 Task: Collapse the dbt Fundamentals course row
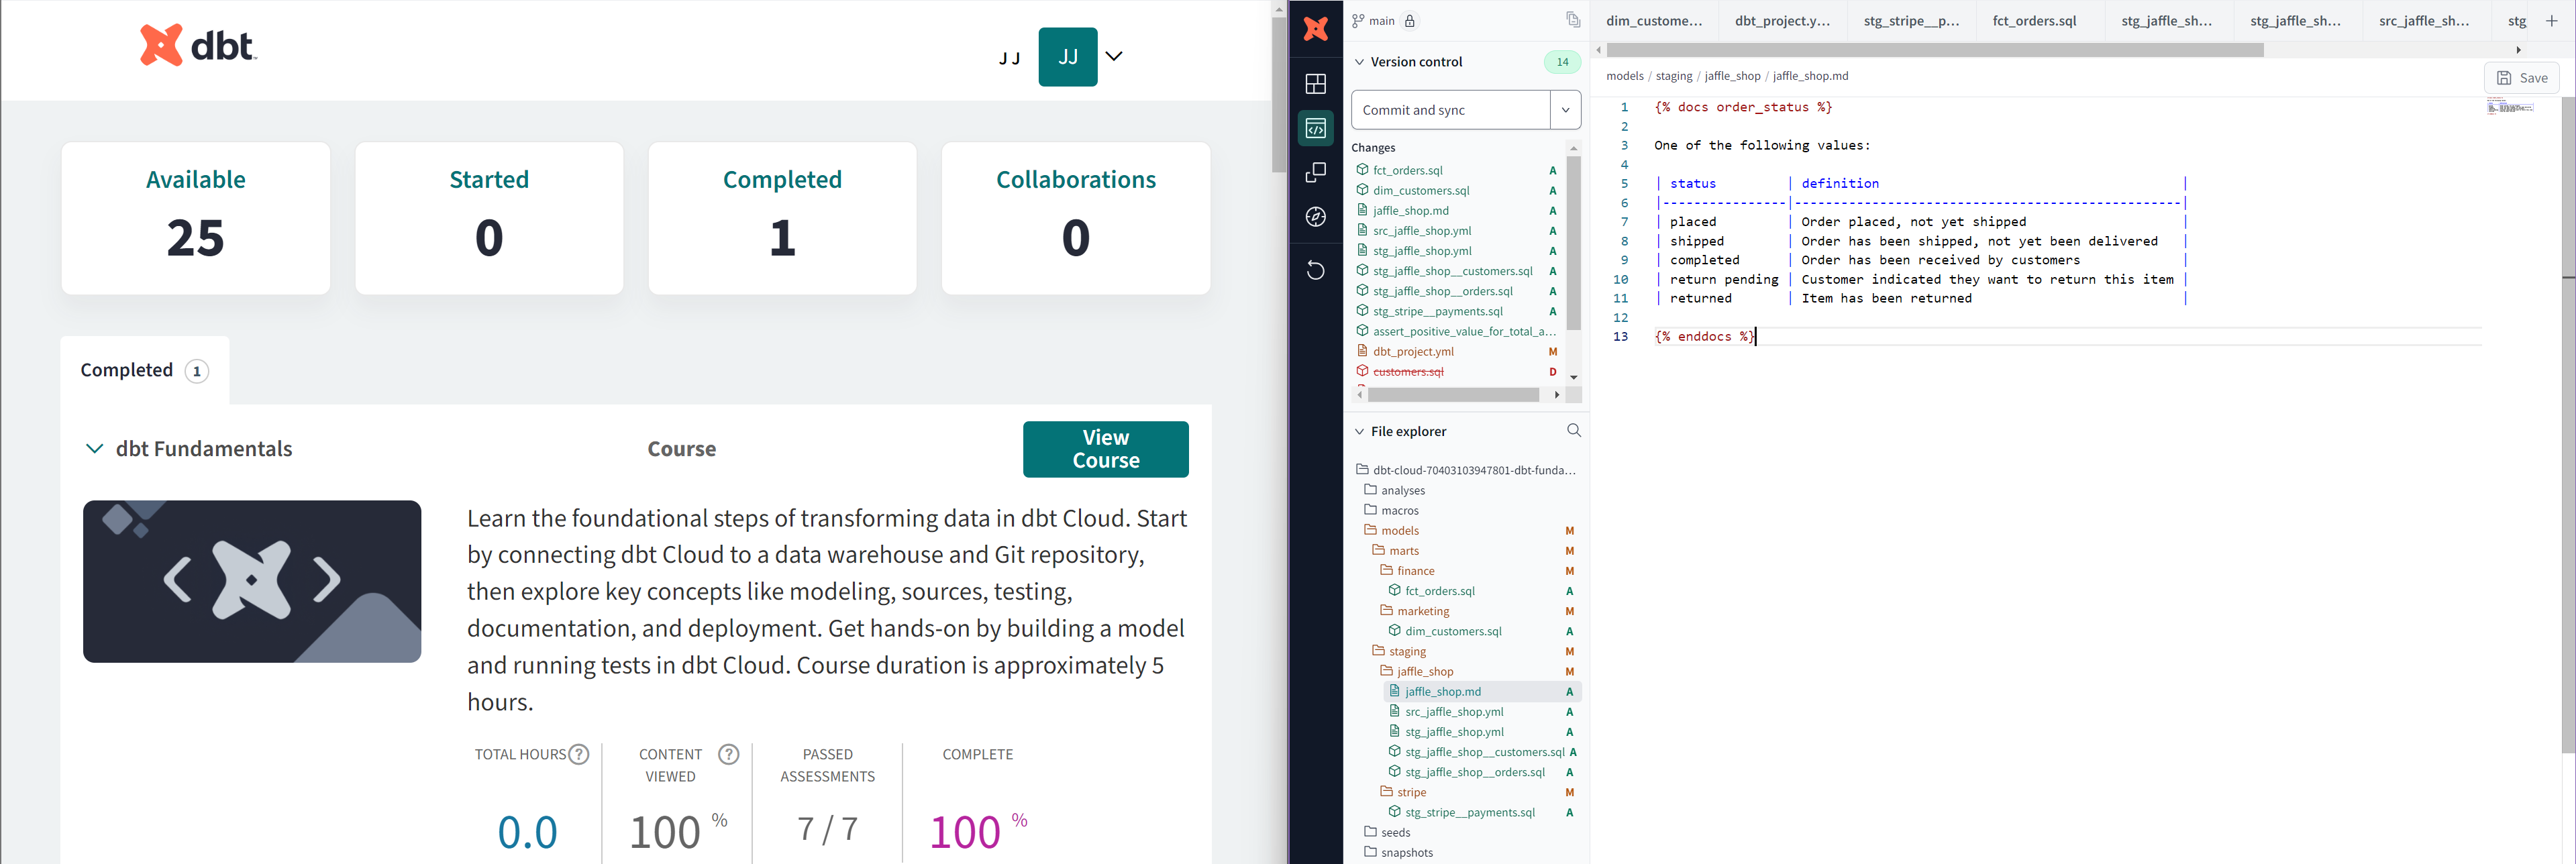click(x=94, y=449)
